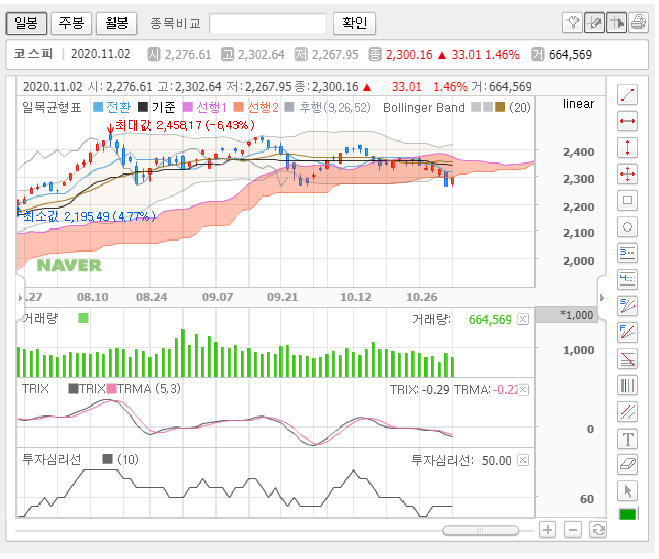This screenshot has height=559, width=659.
Task: Print the chart with printer icon
Action: tap(638, 22)
